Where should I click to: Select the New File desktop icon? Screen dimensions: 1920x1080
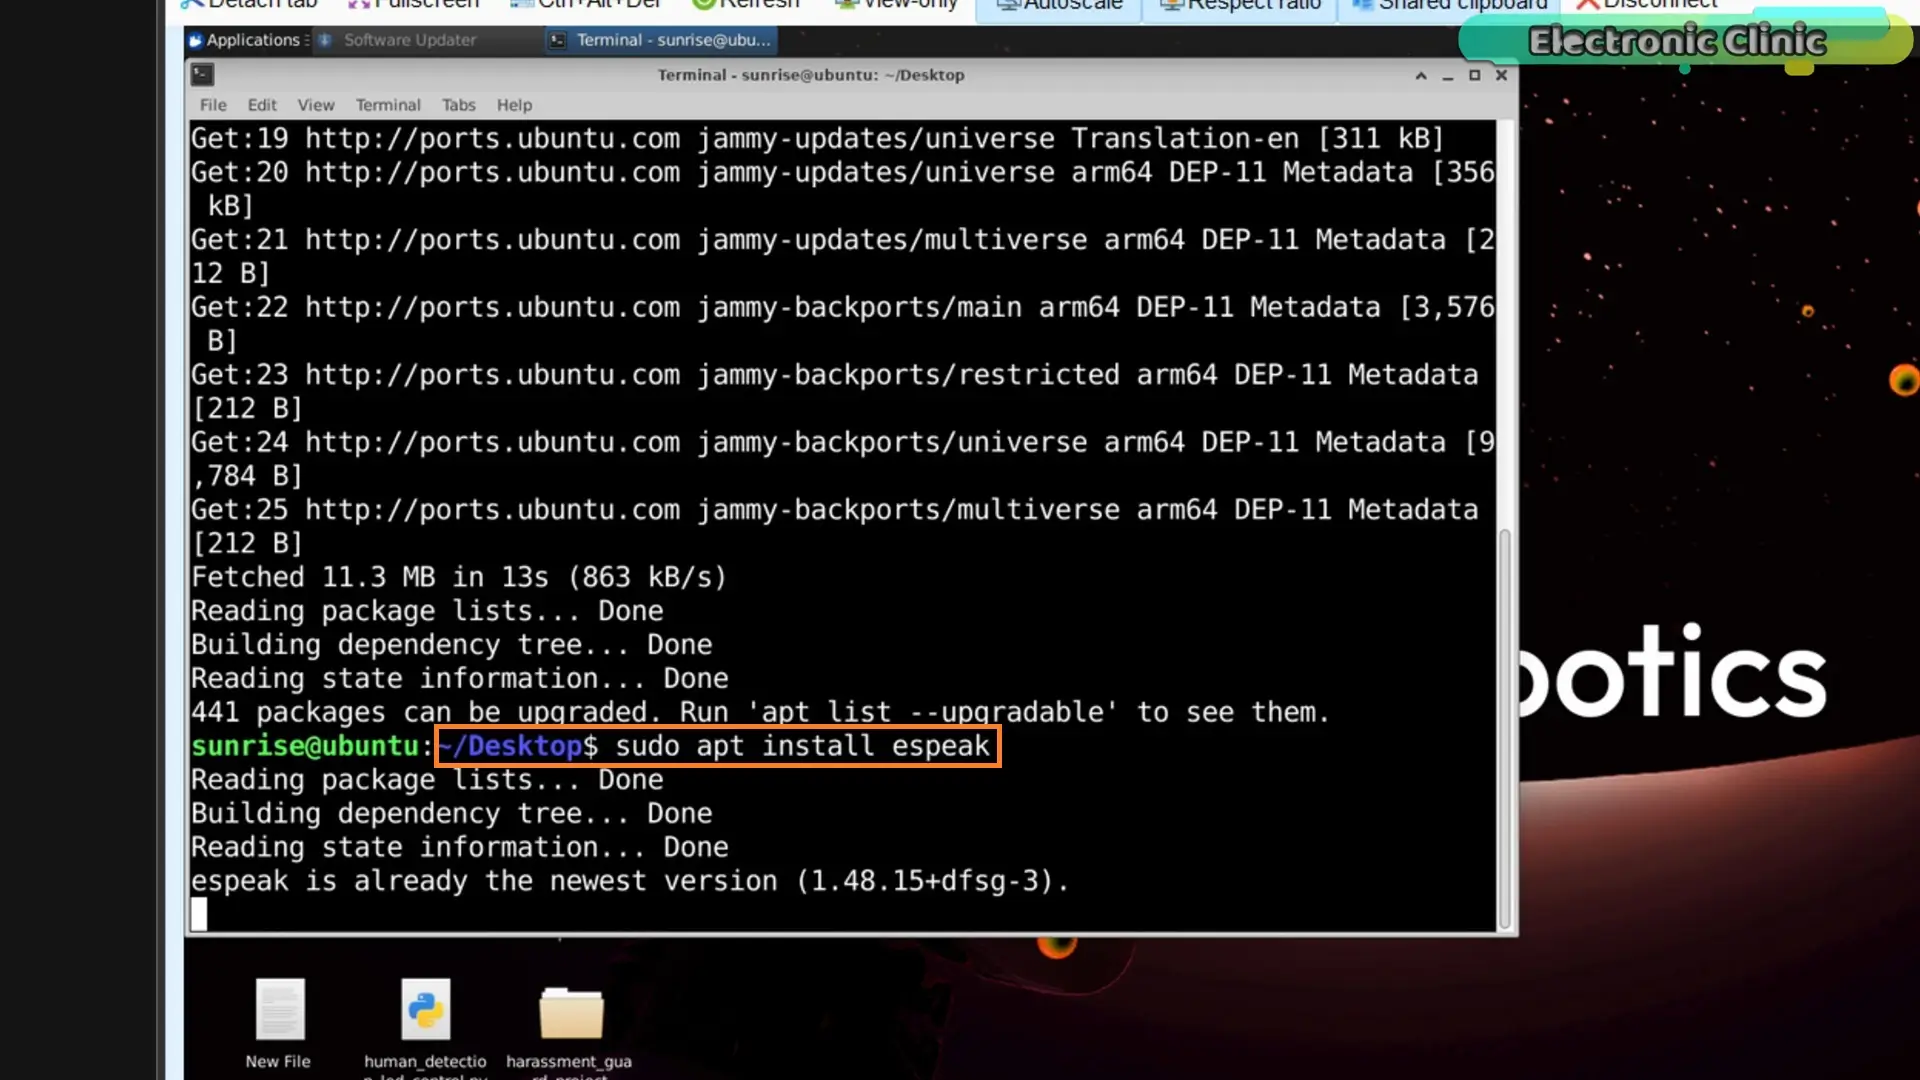279,1024
